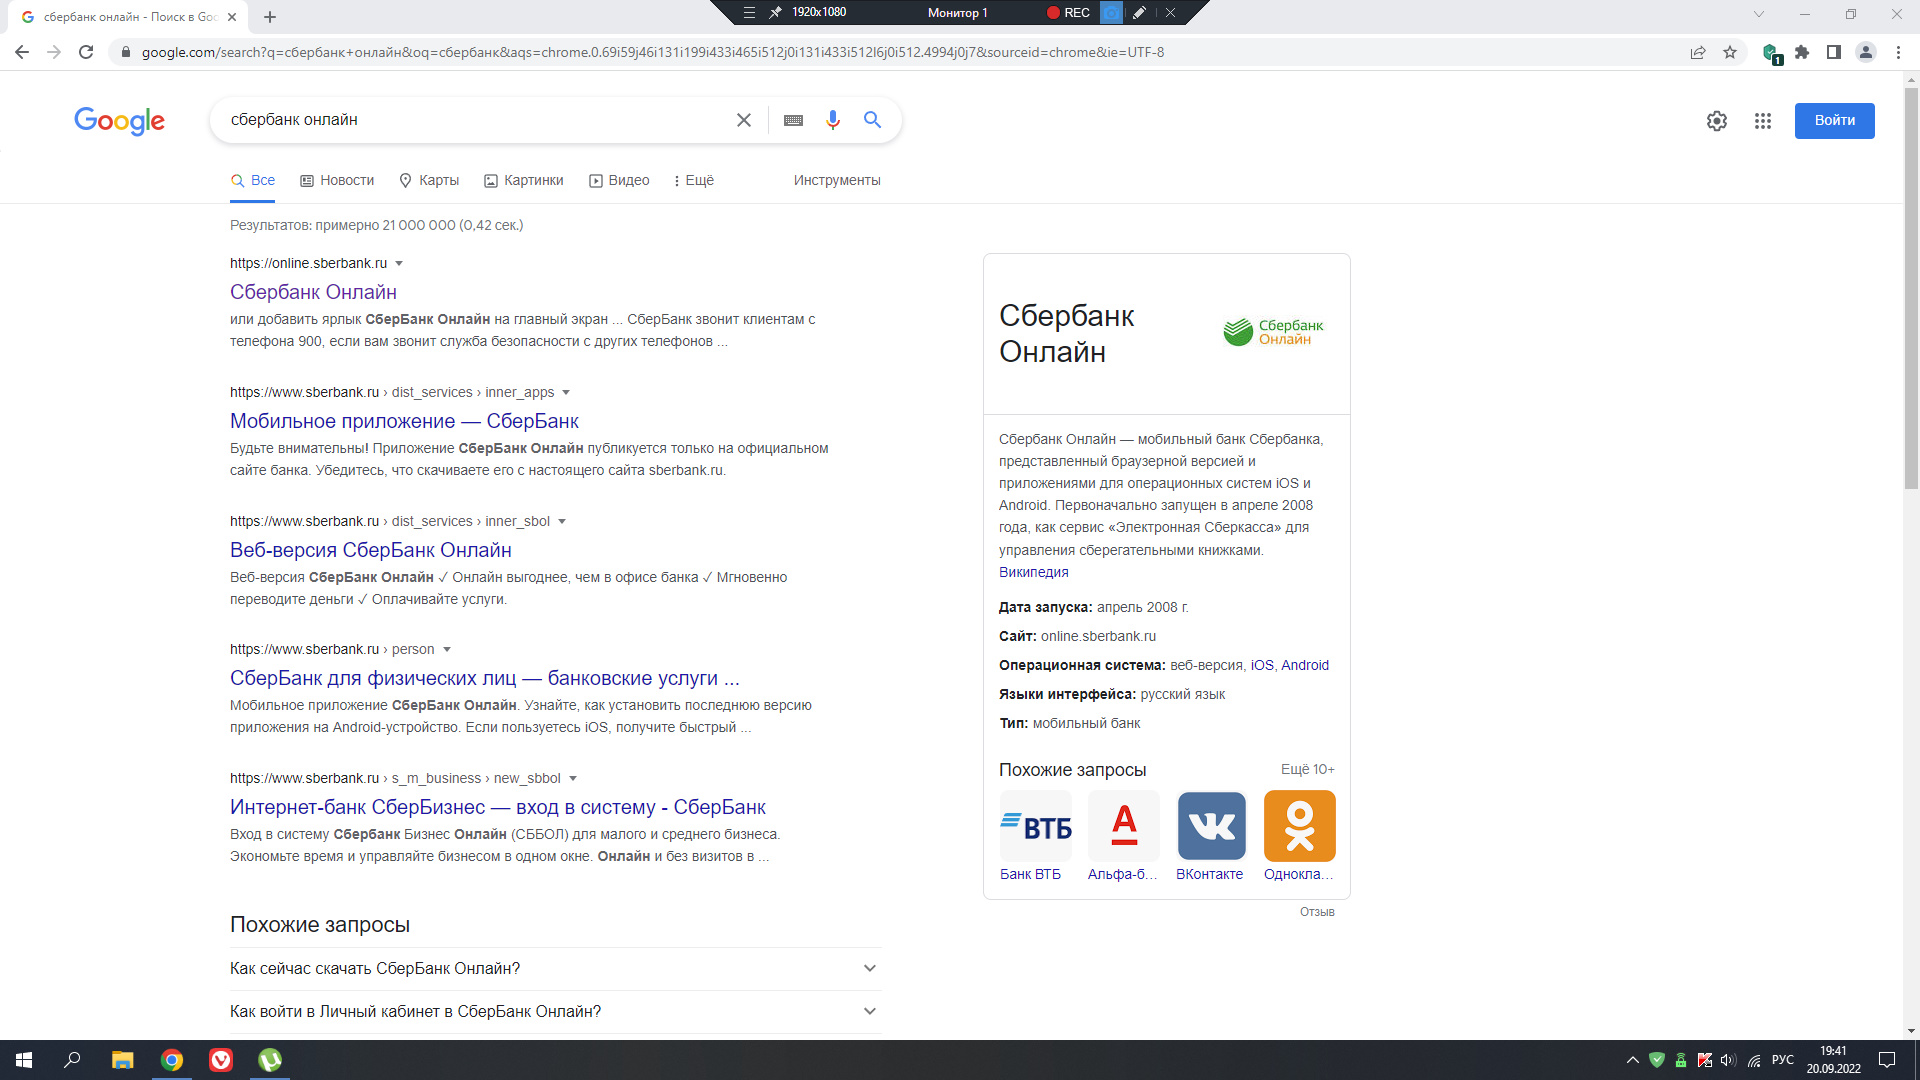The image size is (1920, 1080).
Task: Close the сбербанк онлайн tab
Action: 232,17
